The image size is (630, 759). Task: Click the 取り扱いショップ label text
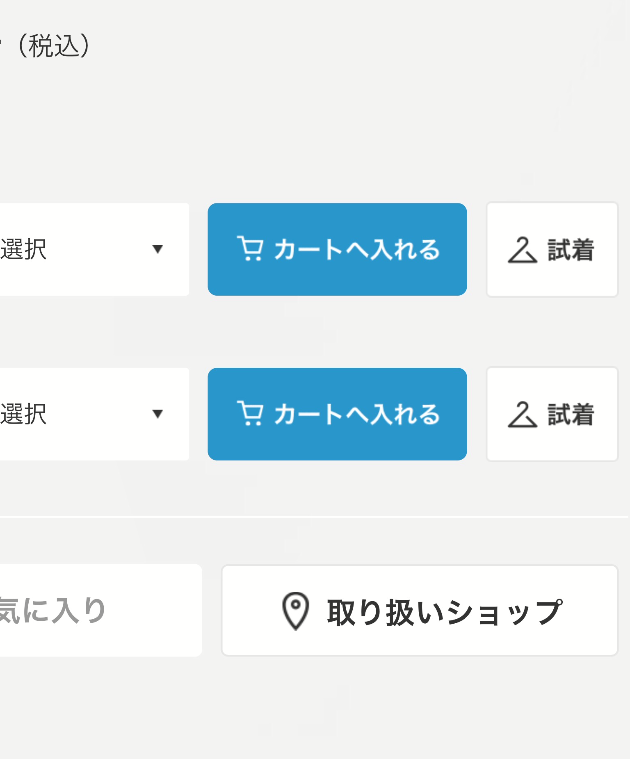445,612
